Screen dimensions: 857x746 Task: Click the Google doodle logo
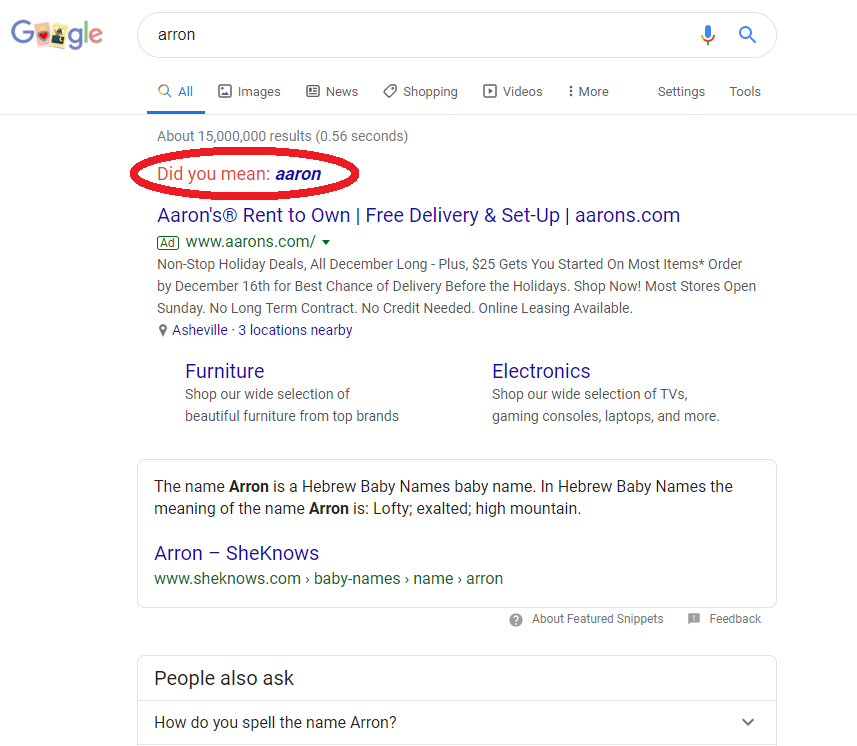pyautogui.click(x=56, y=34)
